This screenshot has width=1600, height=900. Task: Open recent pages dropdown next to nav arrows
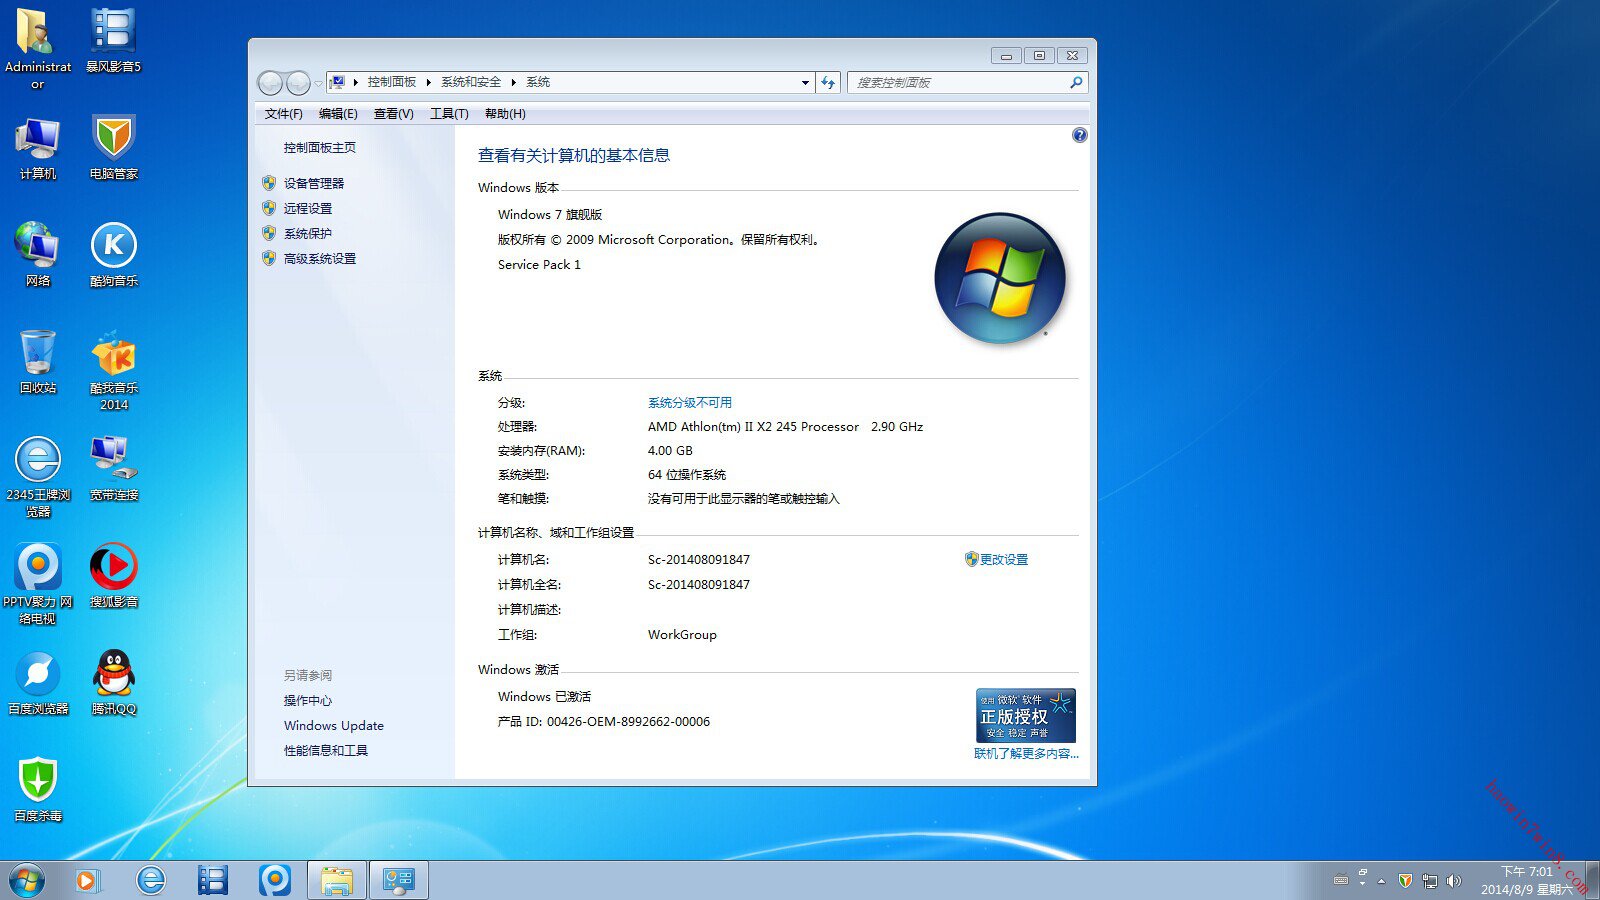pyautogui.click(x=319, y=83)
